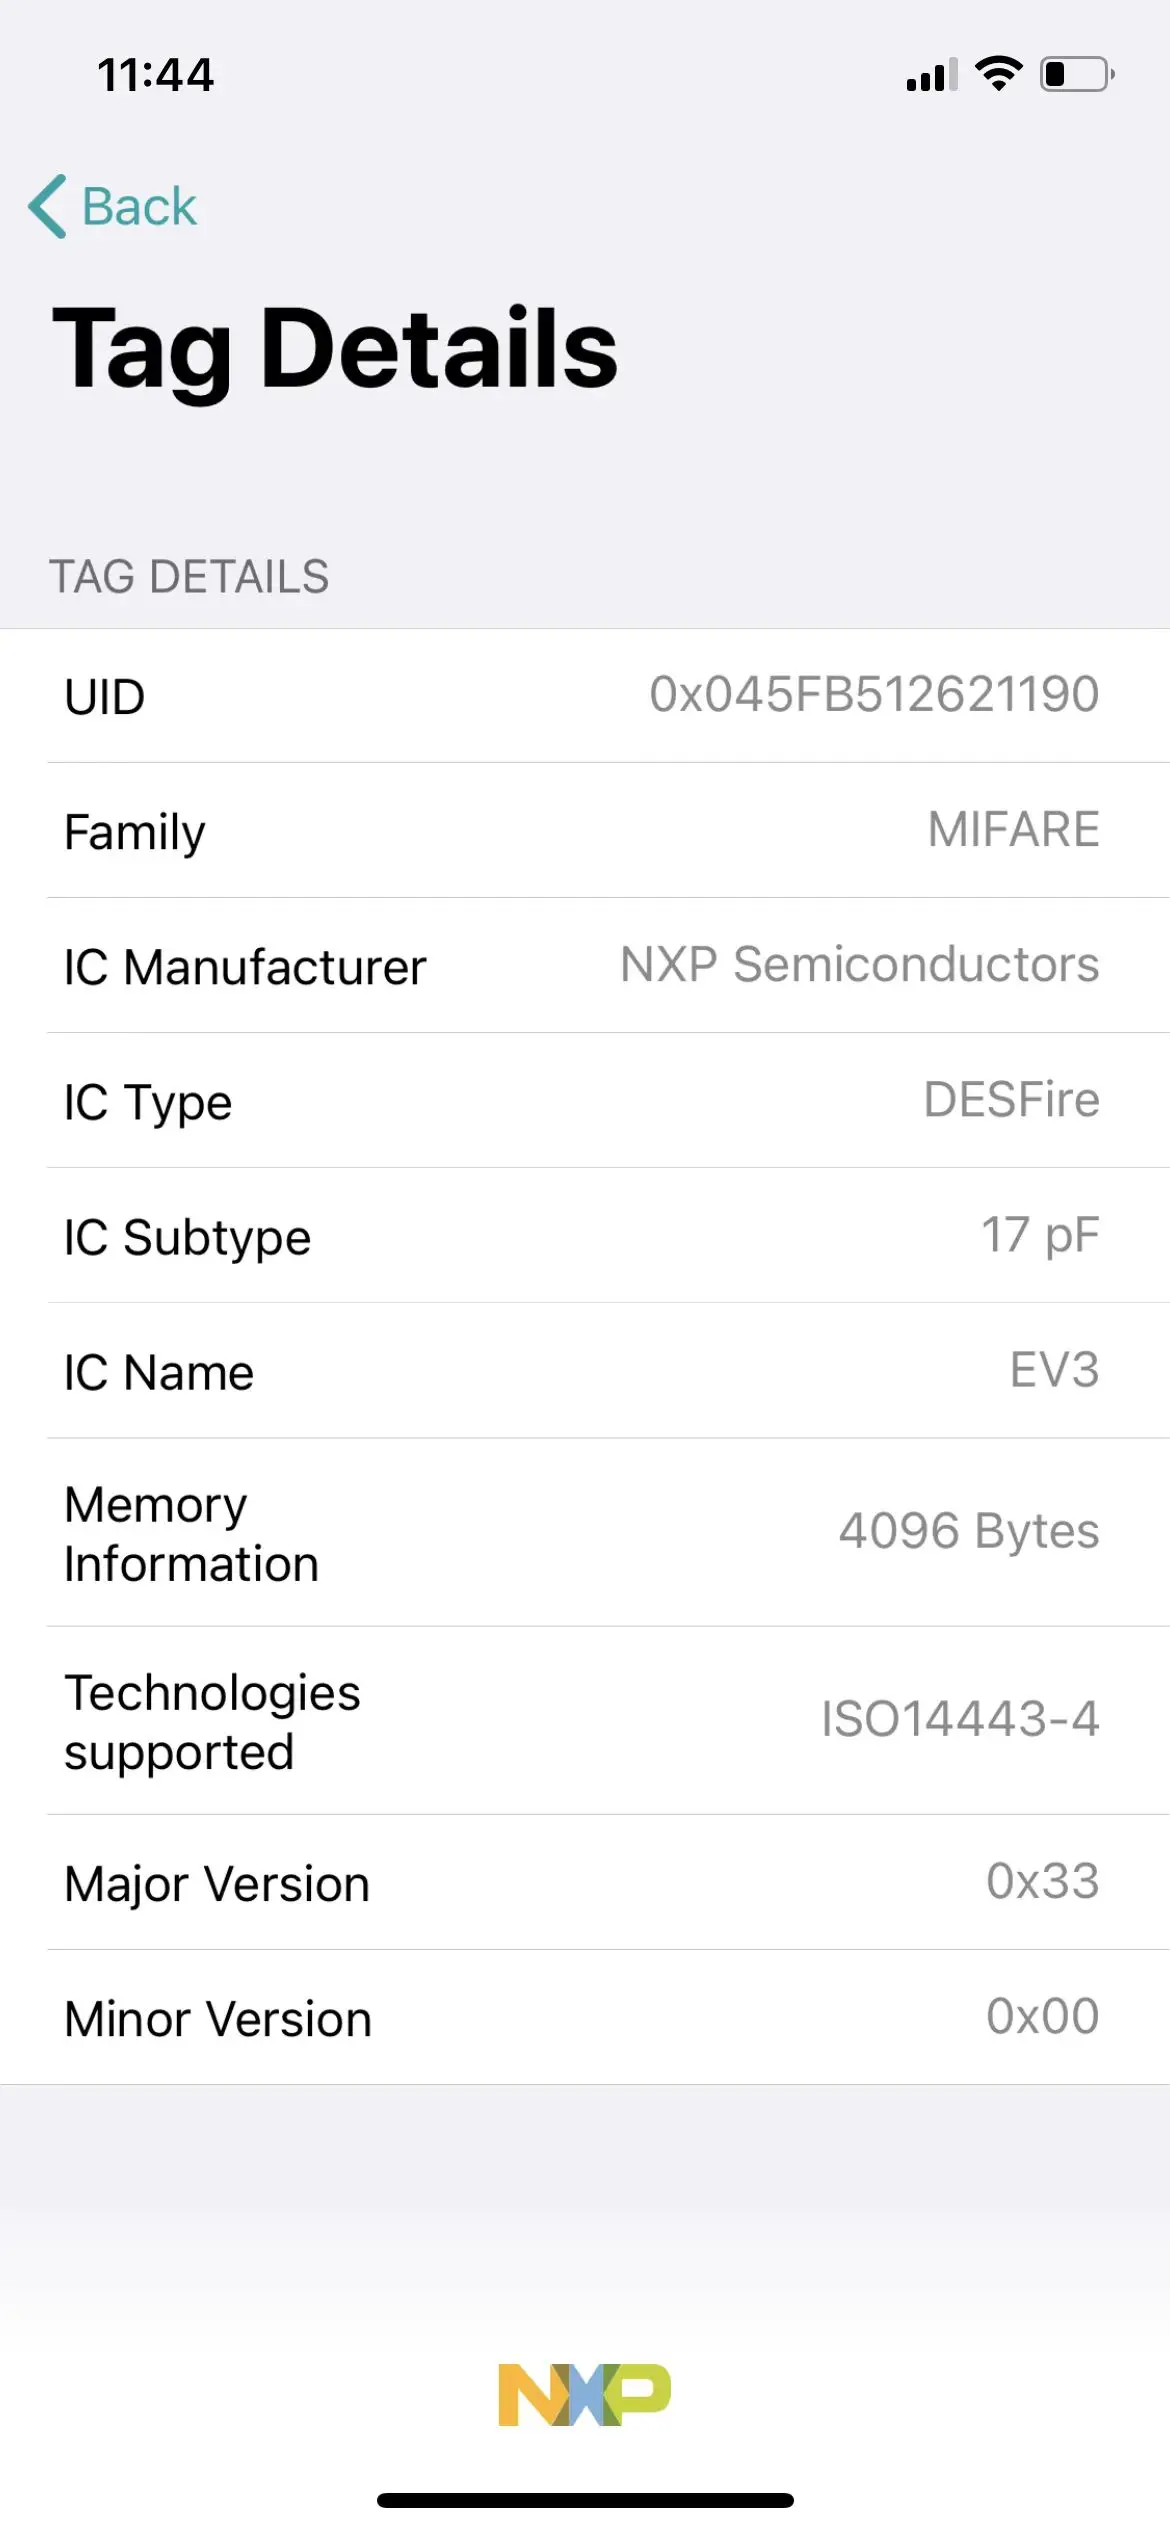Screen dimensions: 1170x2532
Task: Tap the Back chevron arrow icon
Action: click(x=47, y=206)
